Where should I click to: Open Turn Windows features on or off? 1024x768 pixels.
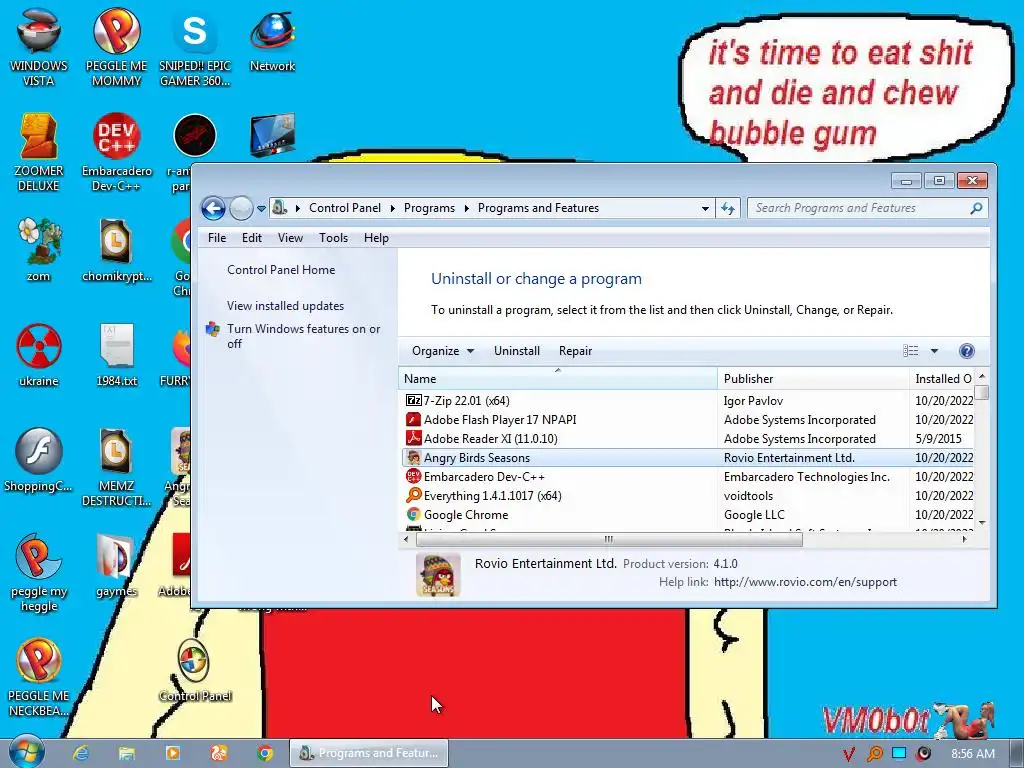coord(303,336)
